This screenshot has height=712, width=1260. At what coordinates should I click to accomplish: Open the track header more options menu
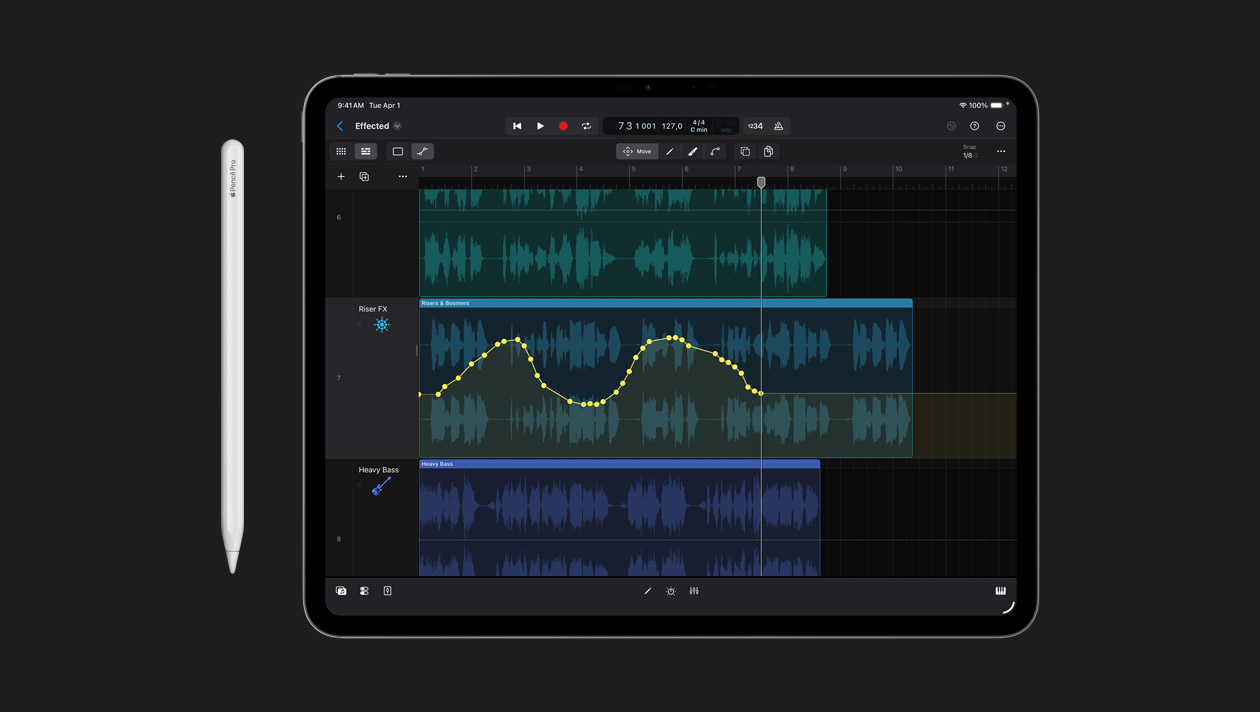coord(403,176)
